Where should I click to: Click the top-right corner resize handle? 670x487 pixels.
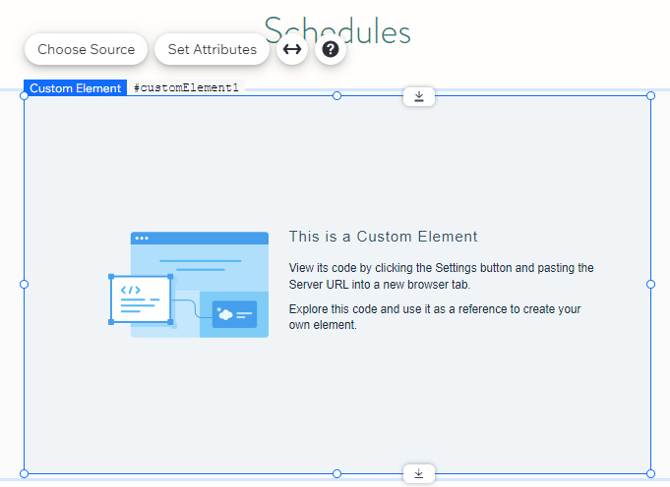pyautogui.click(x=651, y=96)
